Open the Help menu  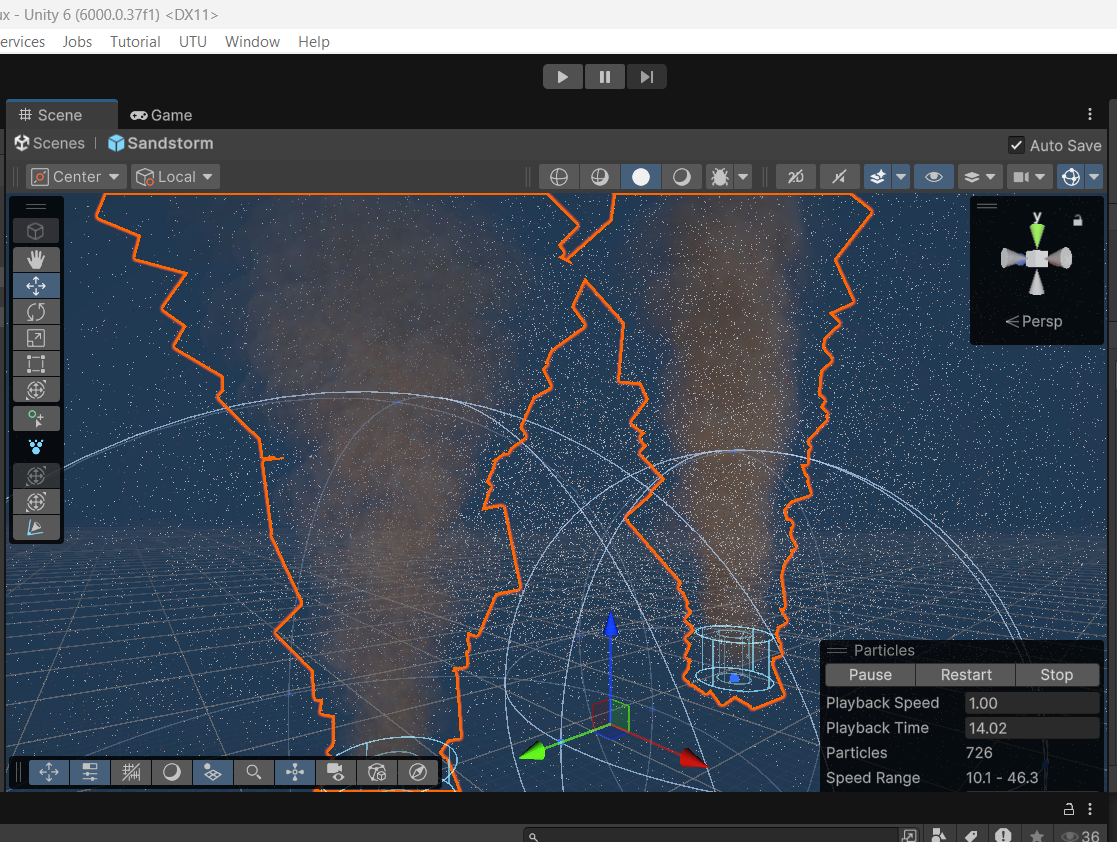(313, 41)
